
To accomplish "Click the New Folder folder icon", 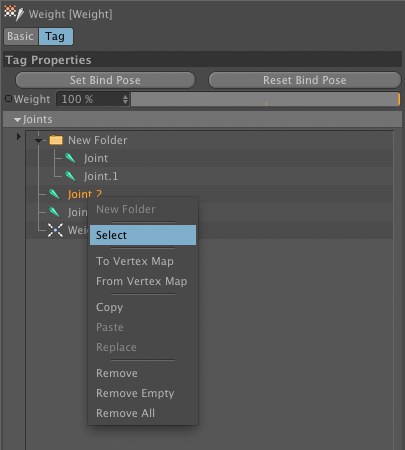I will click(x=56, y=140).
